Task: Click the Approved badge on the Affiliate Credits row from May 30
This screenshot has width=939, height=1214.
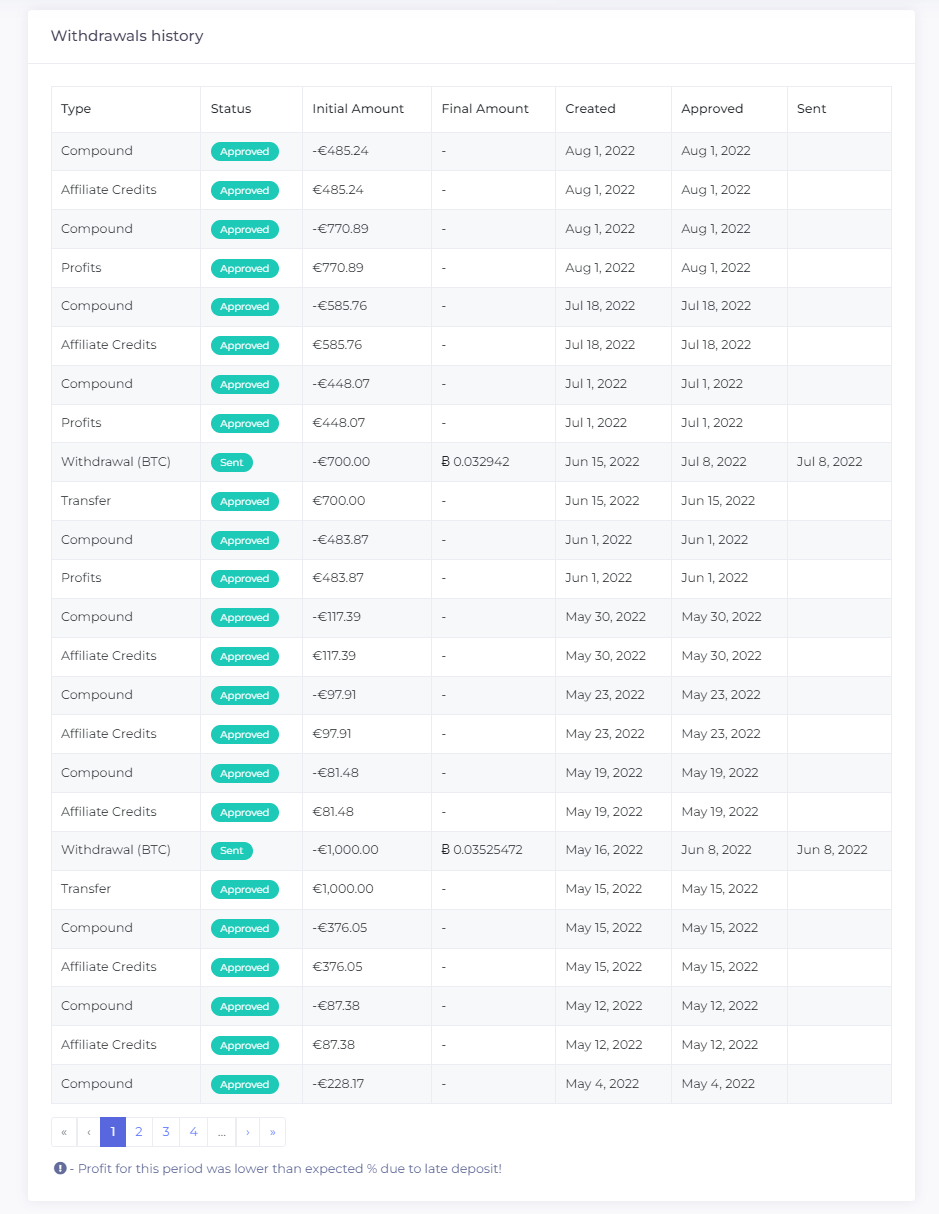Action: coord(245,656)
